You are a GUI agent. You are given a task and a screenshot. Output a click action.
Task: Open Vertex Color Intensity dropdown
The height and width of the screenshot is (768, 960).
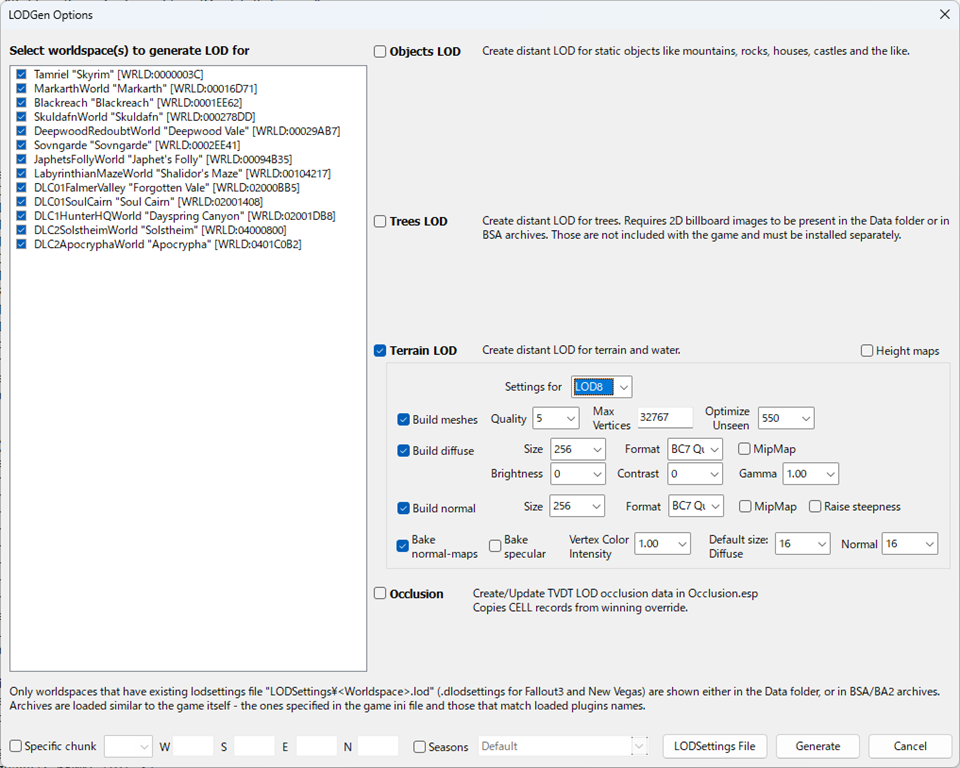pyautogui.click(x=662, y=543)
